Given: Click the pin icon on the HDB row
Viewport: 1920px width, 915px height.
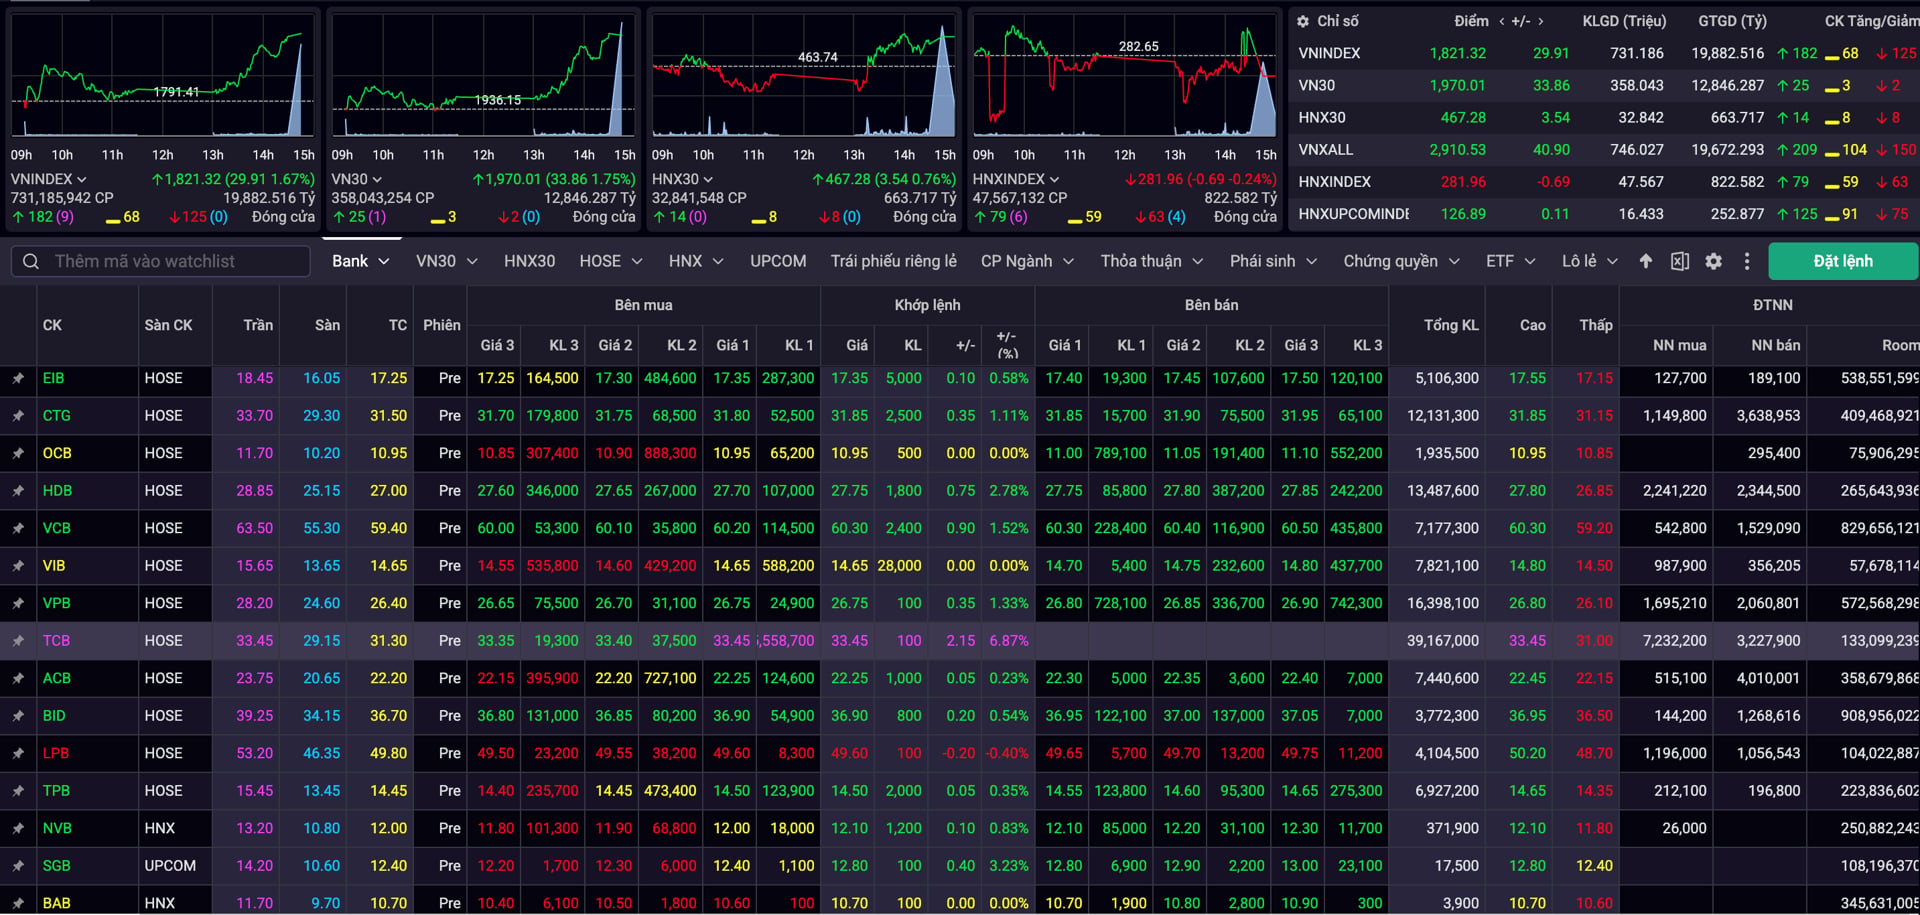Looking at the screenshot, I should click(x=18, y=491).
